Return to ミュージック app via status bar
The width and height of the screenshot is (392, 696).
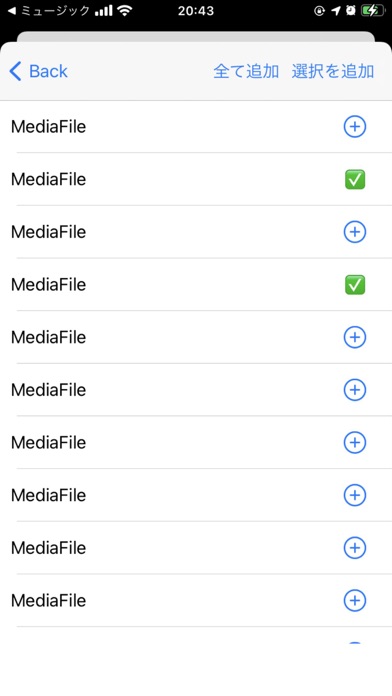[49, 11]
